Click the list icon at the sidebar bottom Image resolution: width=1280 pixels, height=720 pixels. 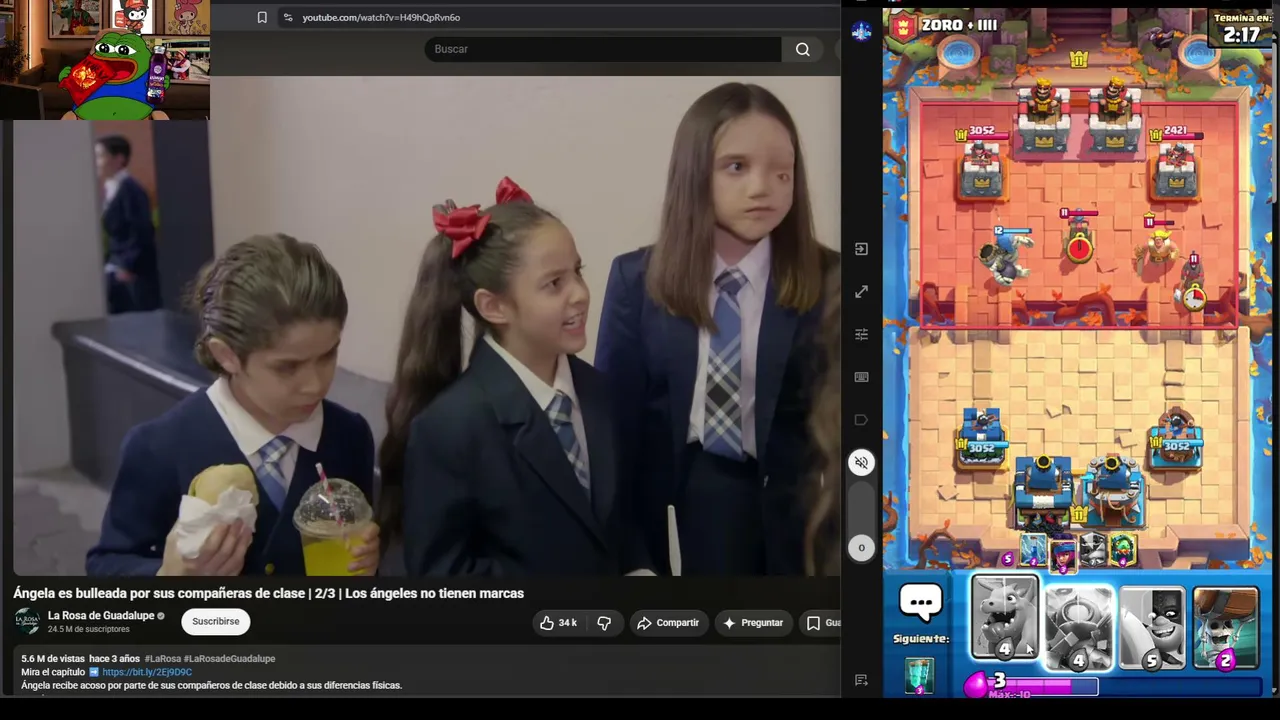coord(861,680)
